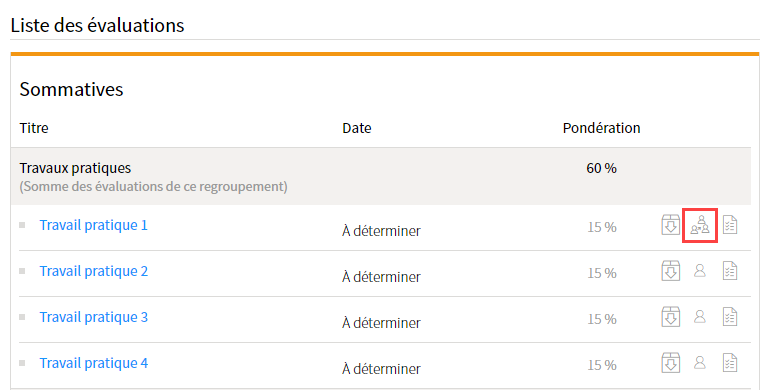Click the download box icon for Travail pratique 2
The image size is (768, 390).
671,270
